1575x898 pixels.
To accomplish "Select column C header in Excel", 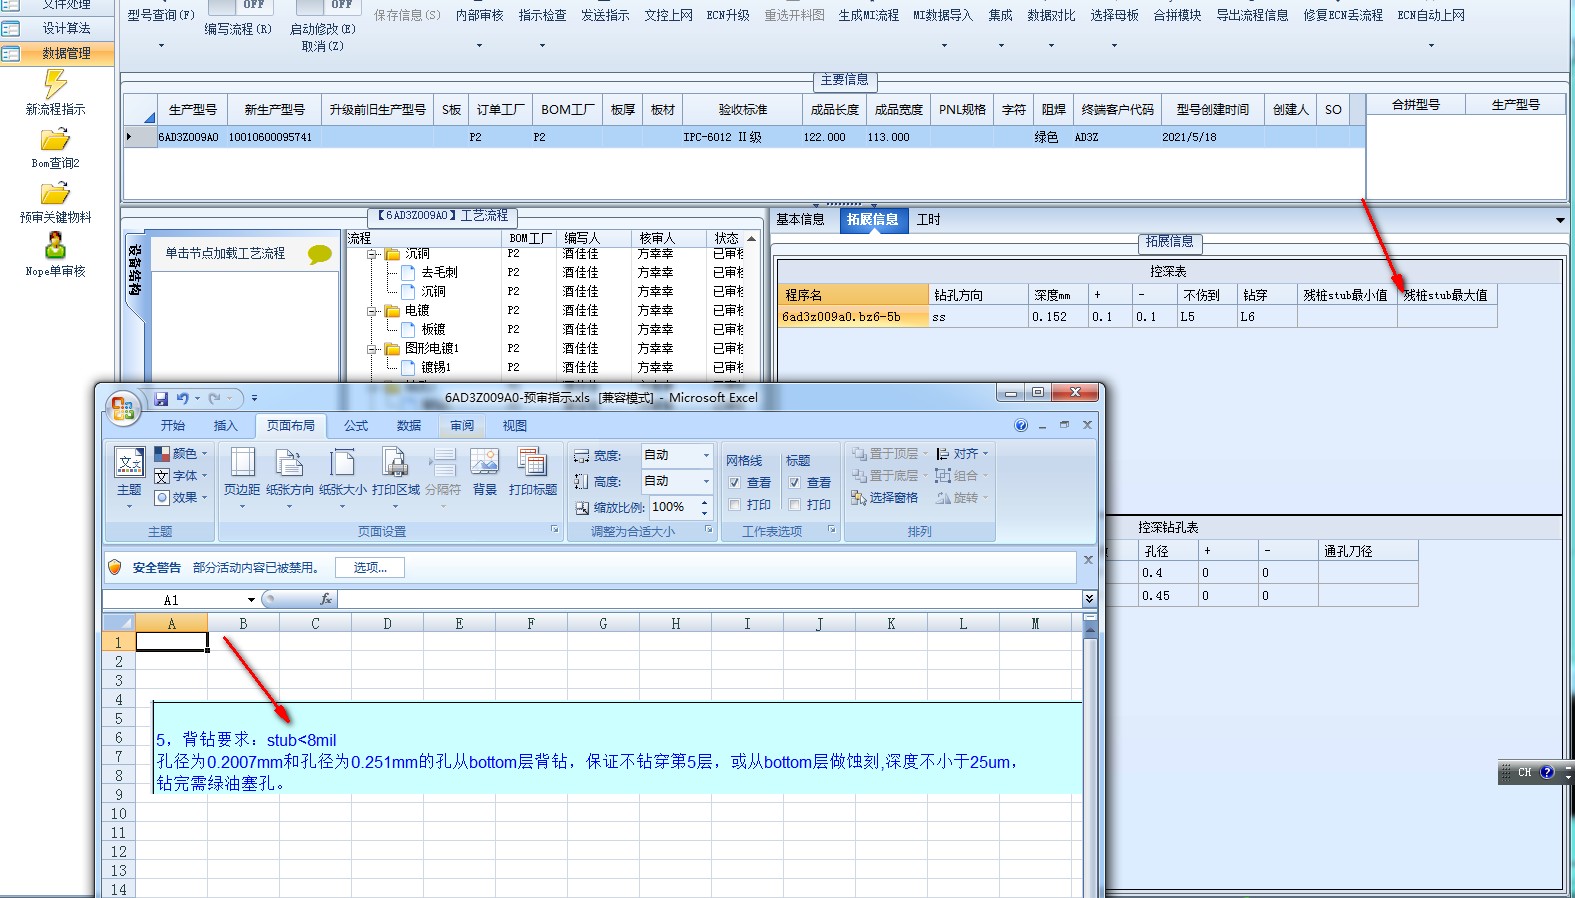I will coord(315,624).
